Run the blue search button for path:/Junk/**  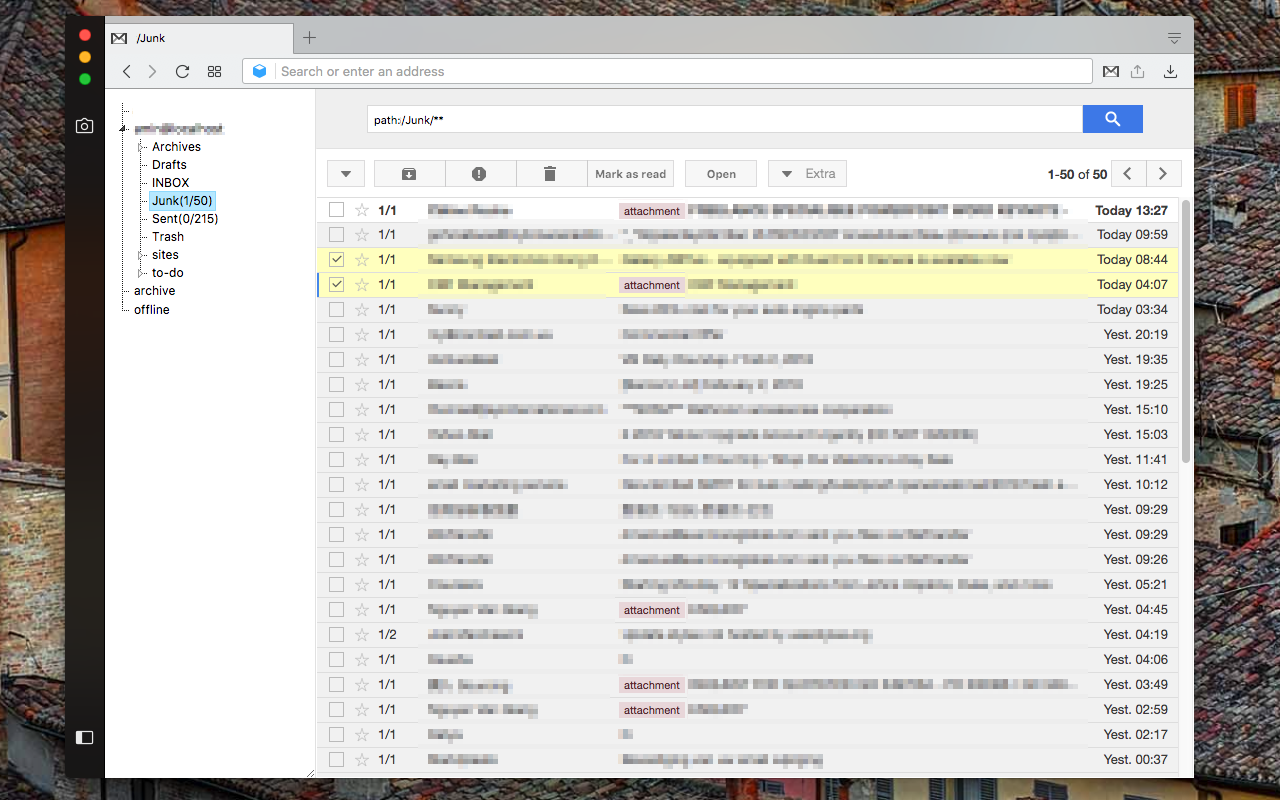[x=1112, y=118]
